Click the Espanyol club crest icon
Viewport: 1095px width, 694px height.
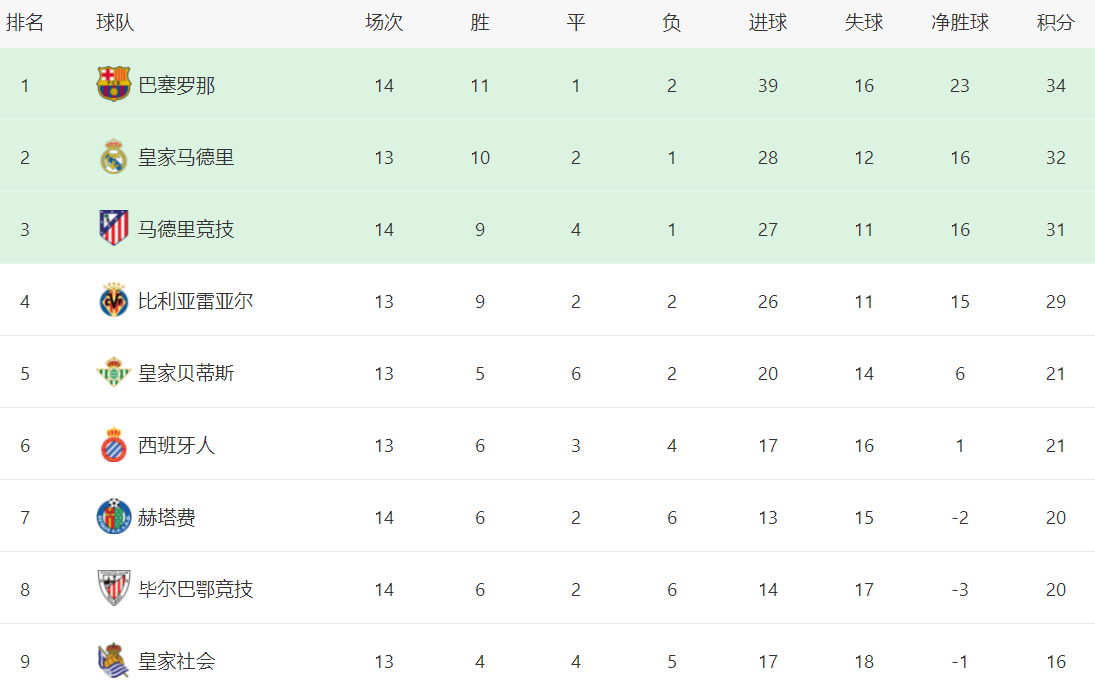click(x=114, y=445)
